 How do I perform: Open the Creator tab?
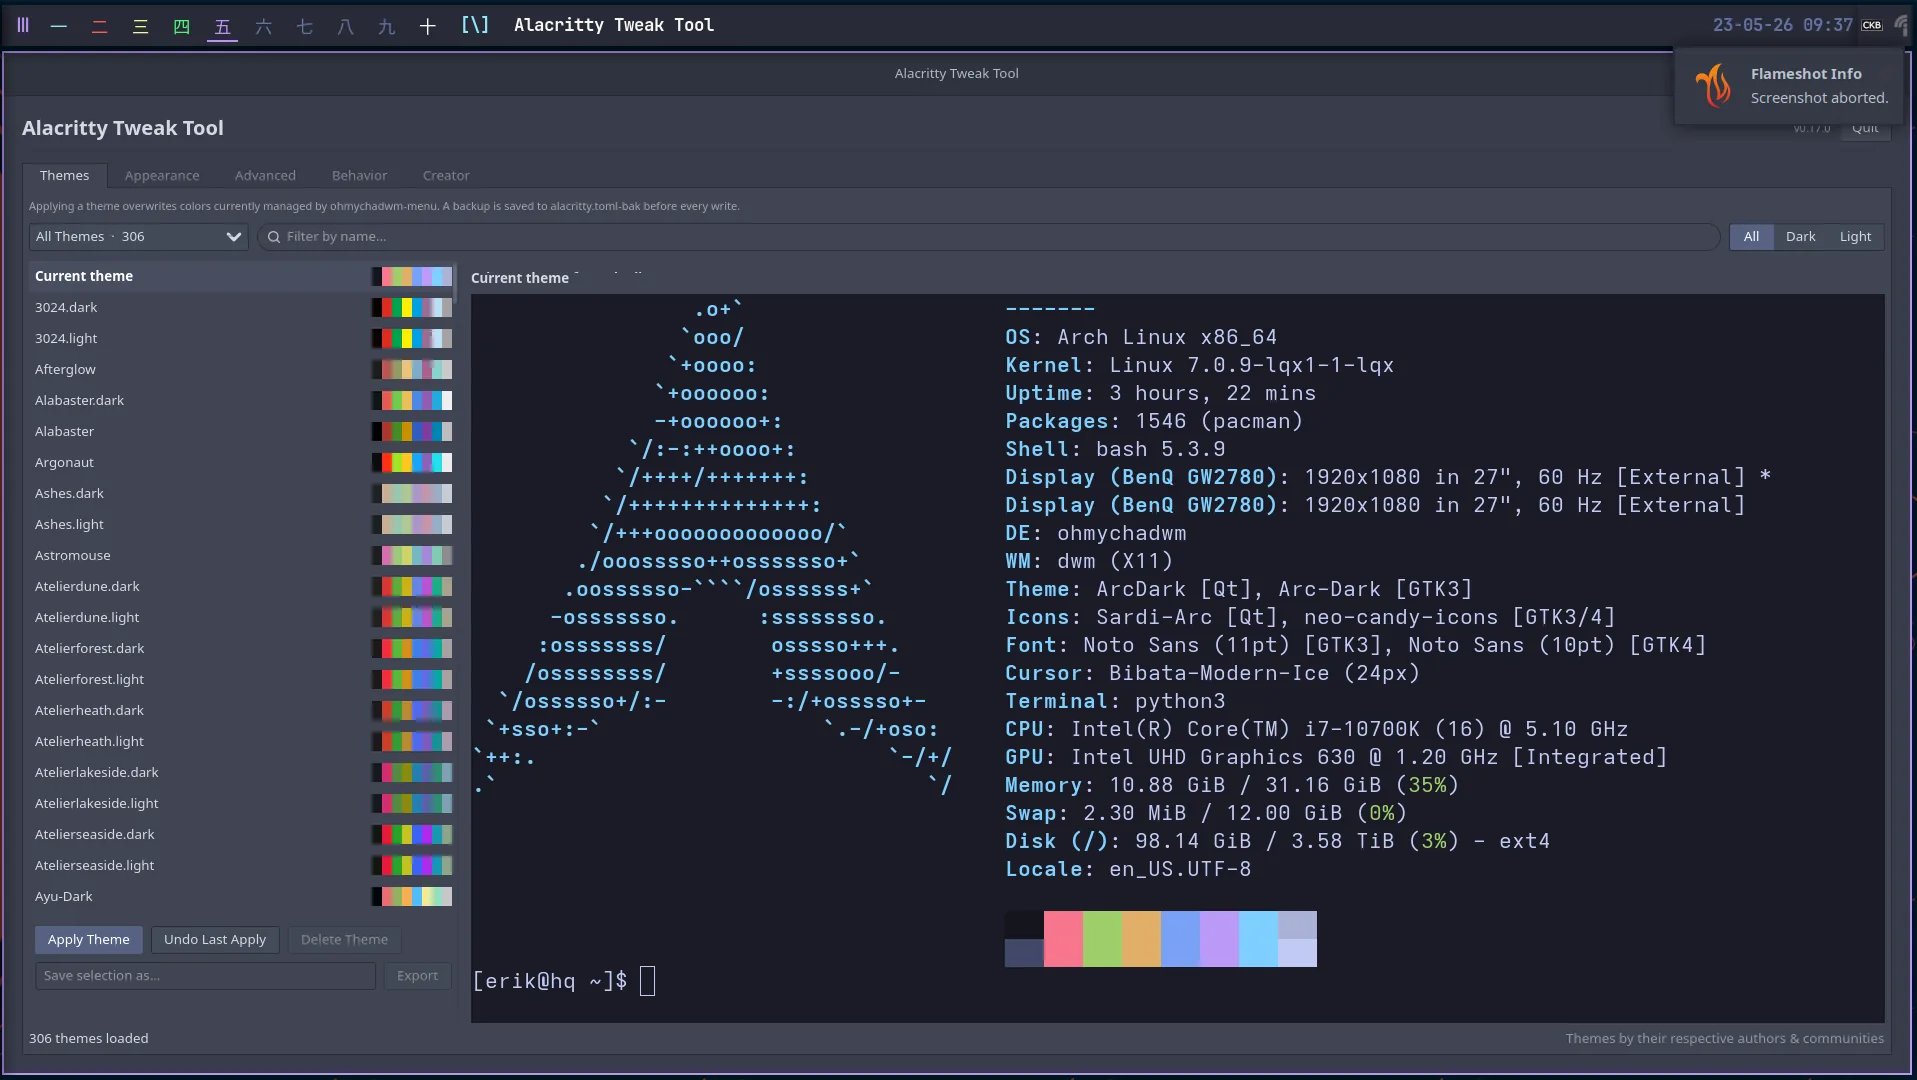point(446,175)
